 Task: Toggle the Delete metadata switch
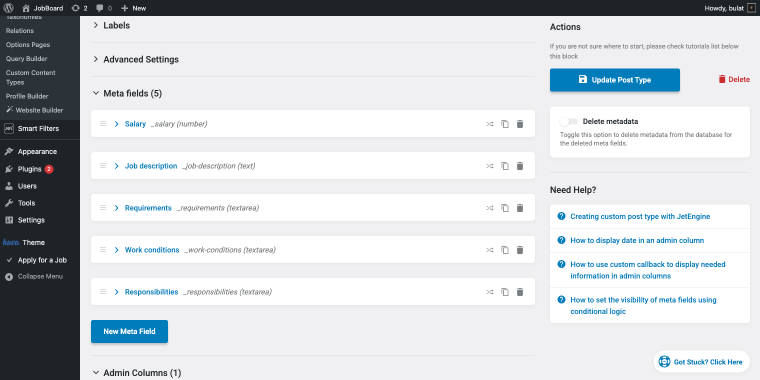click(x=569, y=122)
